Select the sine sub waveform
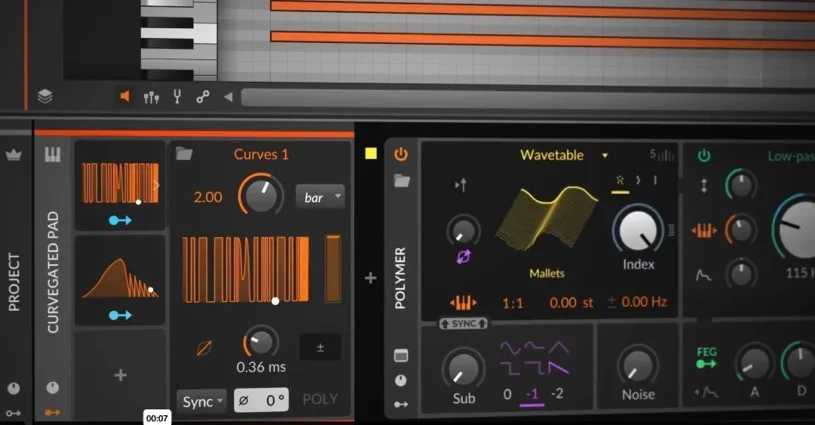 pyautogui.click(x=510, y=348)
